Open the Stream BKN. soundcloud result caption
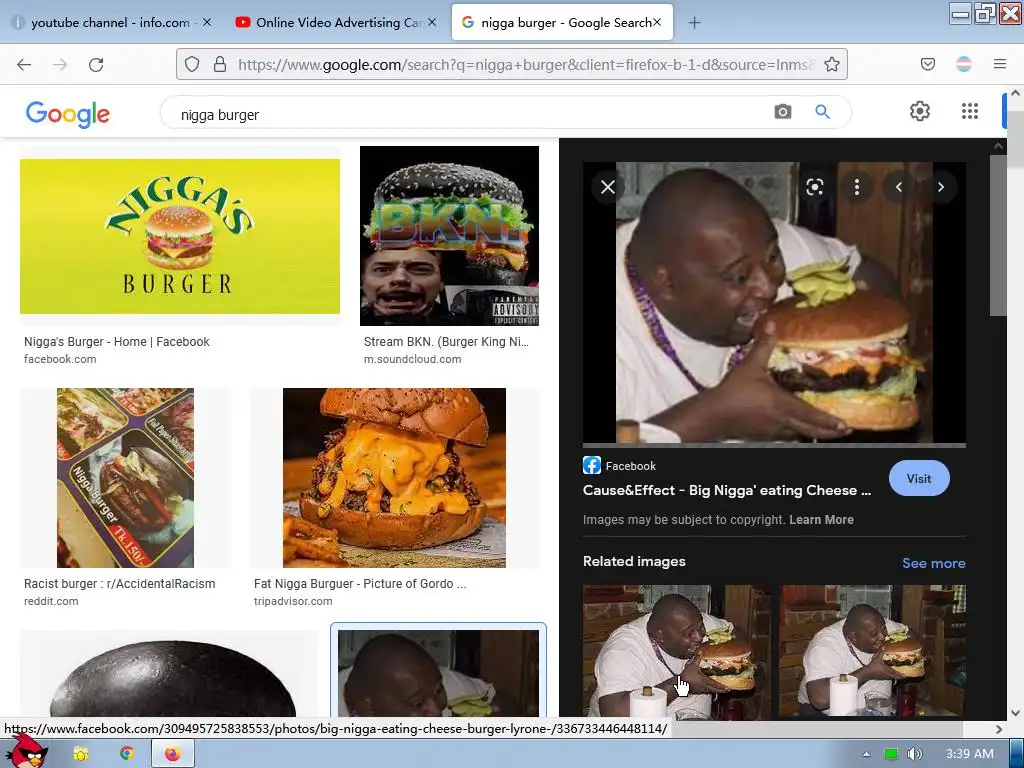Image resolution: width=1024 pixels, height=768 pixels. click(446, 342)
